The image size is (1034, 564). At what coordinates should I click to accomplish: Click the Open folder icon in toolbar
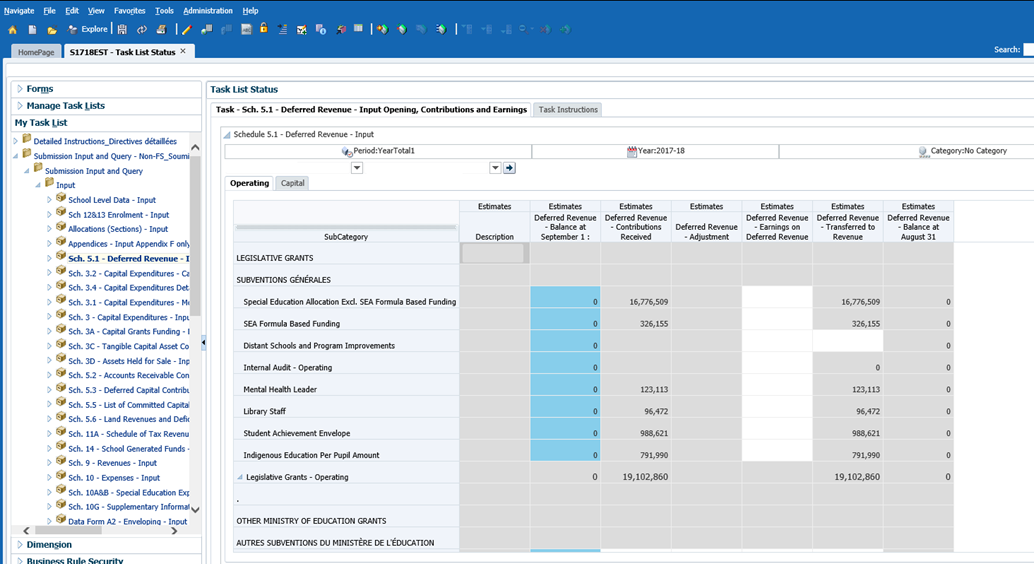[52, 30]
